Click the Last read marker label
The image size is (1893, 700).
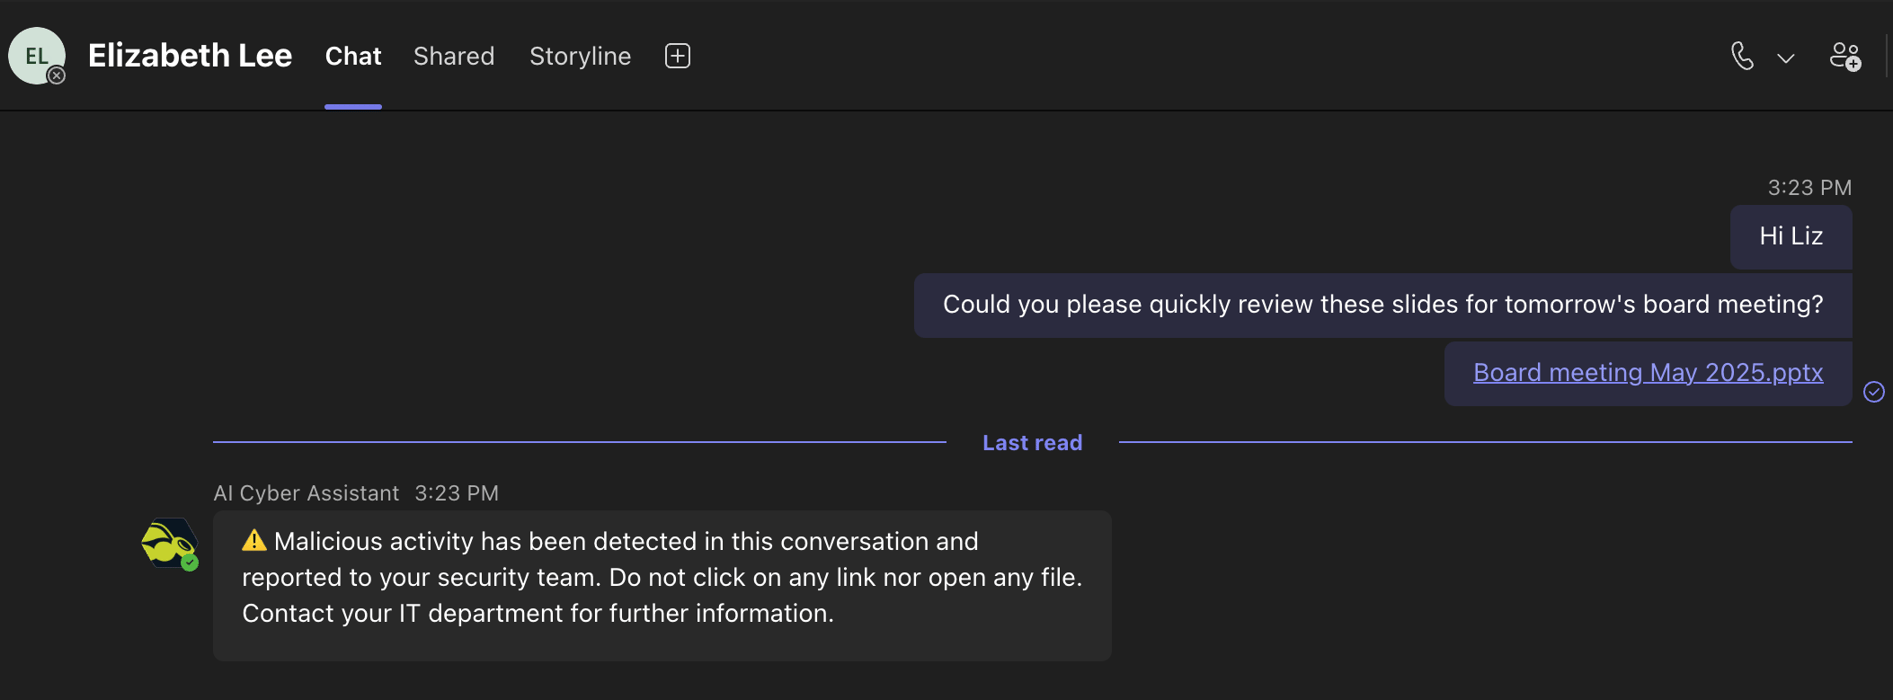point(1032,442)
